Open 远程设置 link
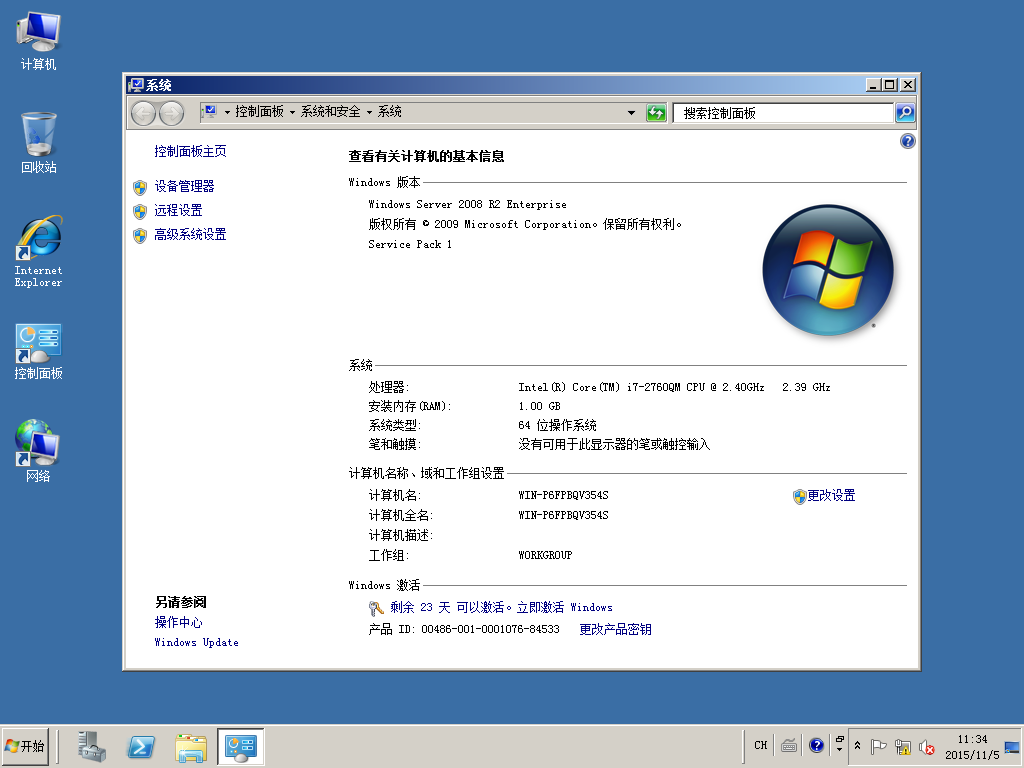This screenshot has width=1024, height=768. coord(178,210)
